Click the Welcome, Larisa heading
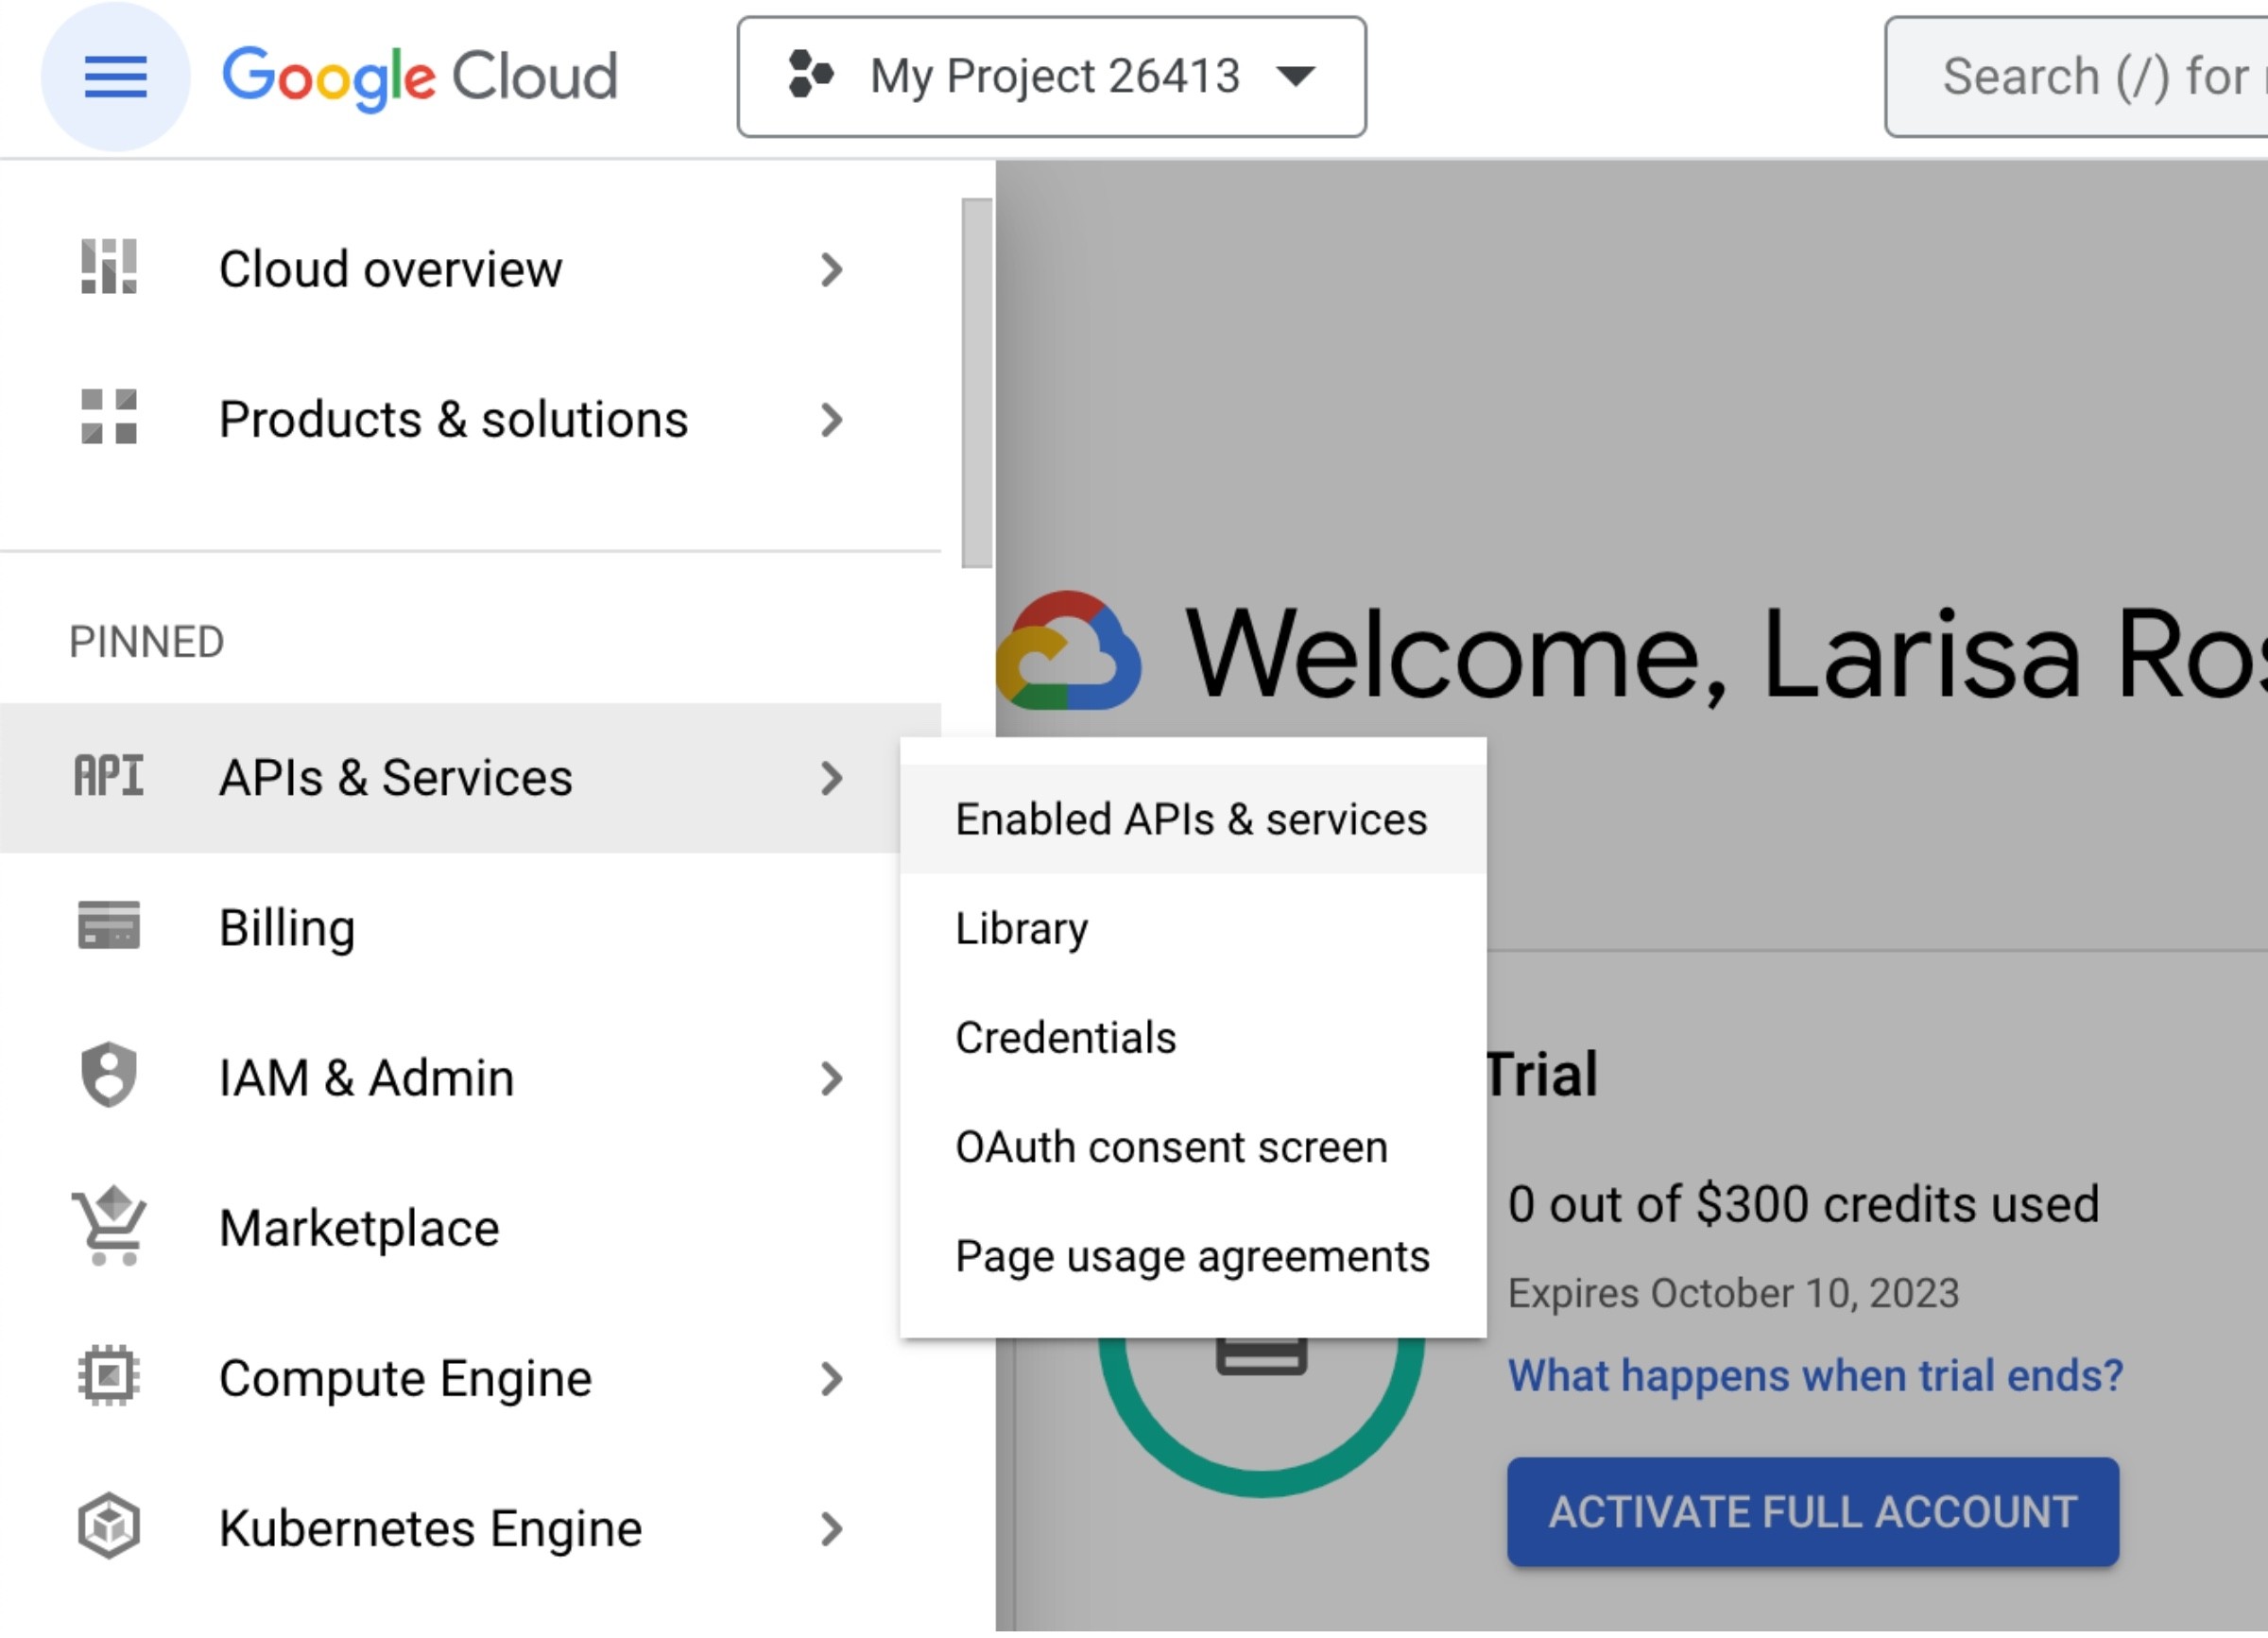The width and height of the screenshot is (2268, 1638). [x=1726, y=655]
